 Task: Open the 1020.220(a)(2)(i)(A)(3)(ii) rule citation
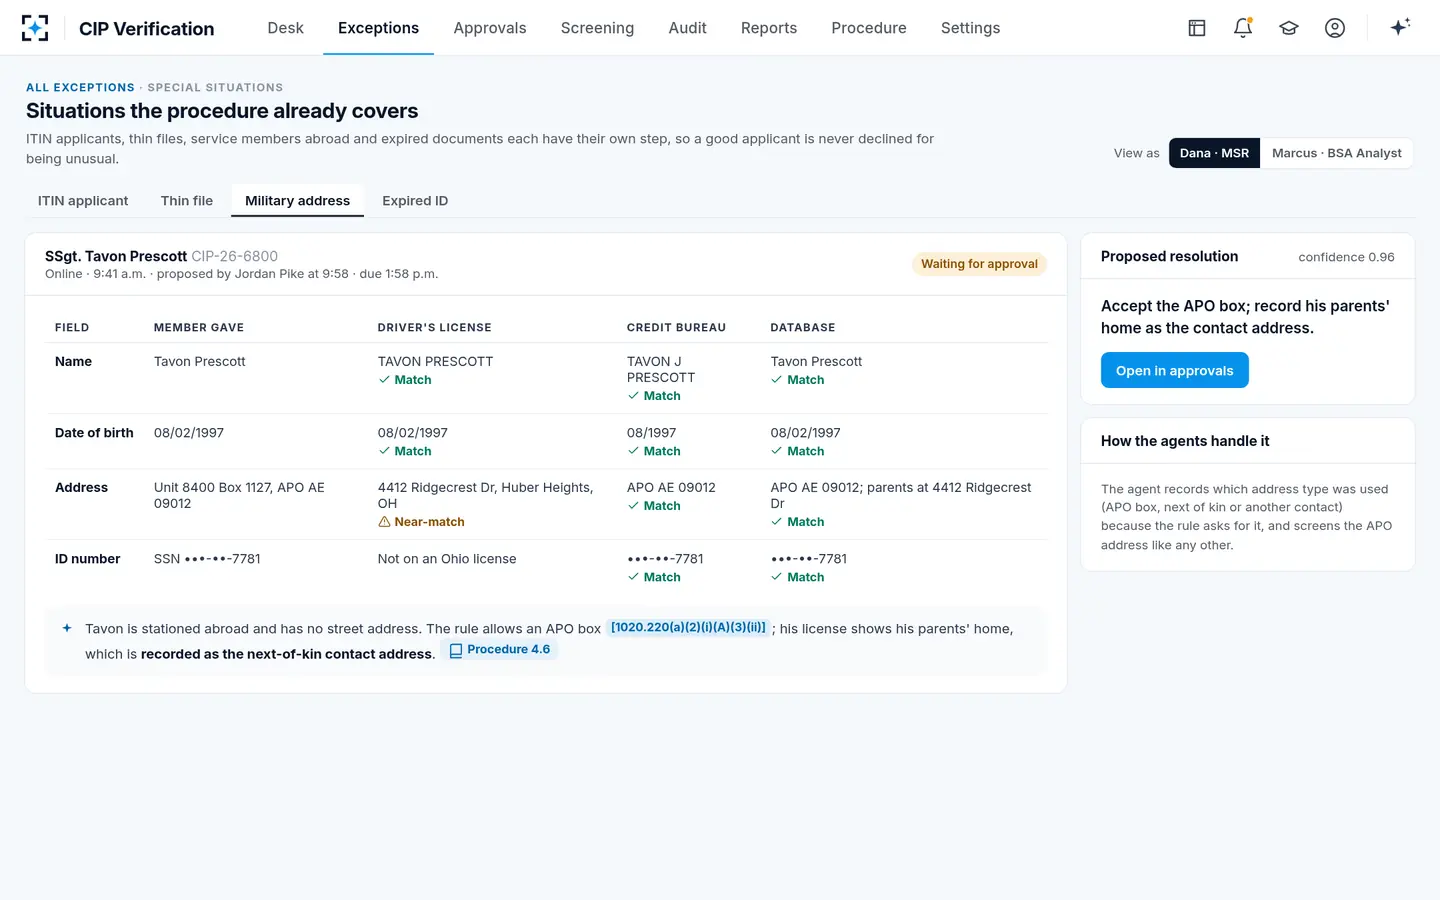pyautogui.click(x=688, y=628)
